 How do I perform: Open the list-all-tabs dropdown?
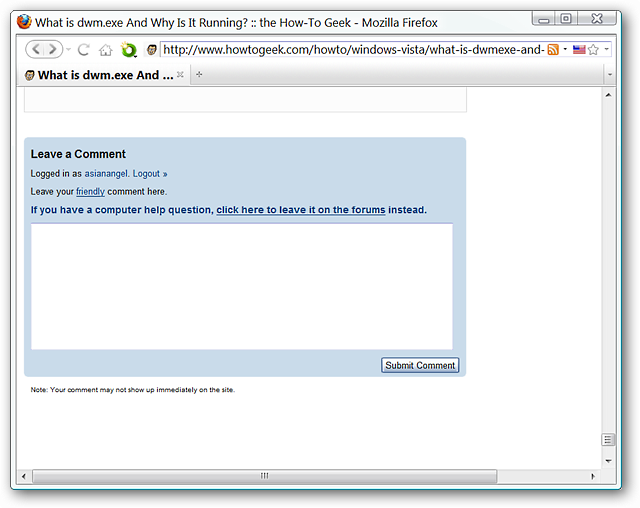click(609, 75)
